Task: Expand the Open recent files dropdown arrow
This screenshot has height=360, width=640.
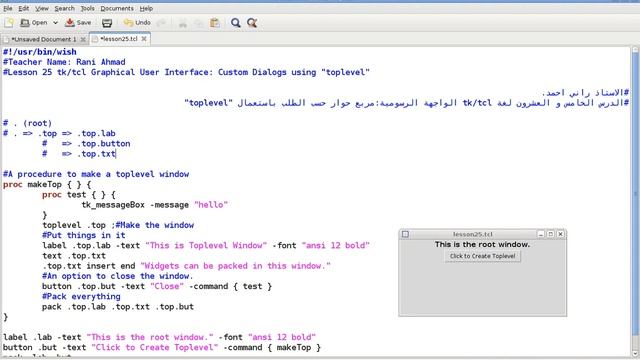Action: (56, 23)
